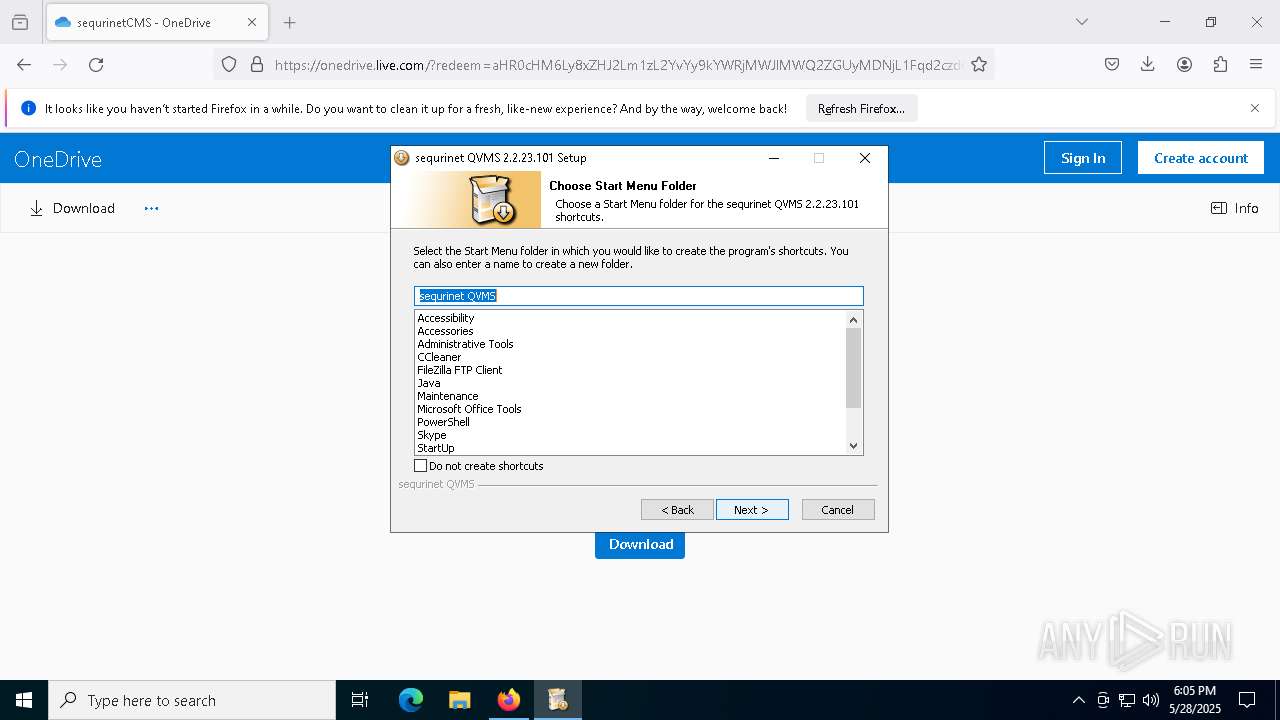Screen dimensions: 1280x720
Task: Minimize the setup wizard window
Action: tap(774, 158)
